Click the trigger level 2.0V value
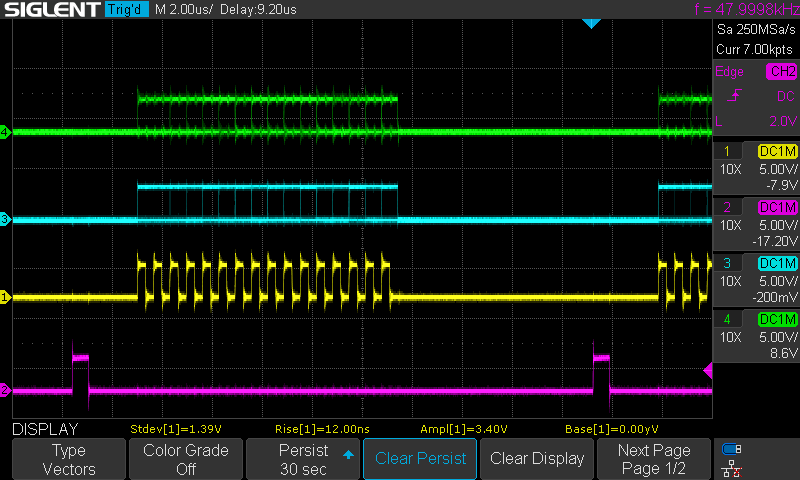The width and height of the screenshot is (800, 480). point(783,121)
